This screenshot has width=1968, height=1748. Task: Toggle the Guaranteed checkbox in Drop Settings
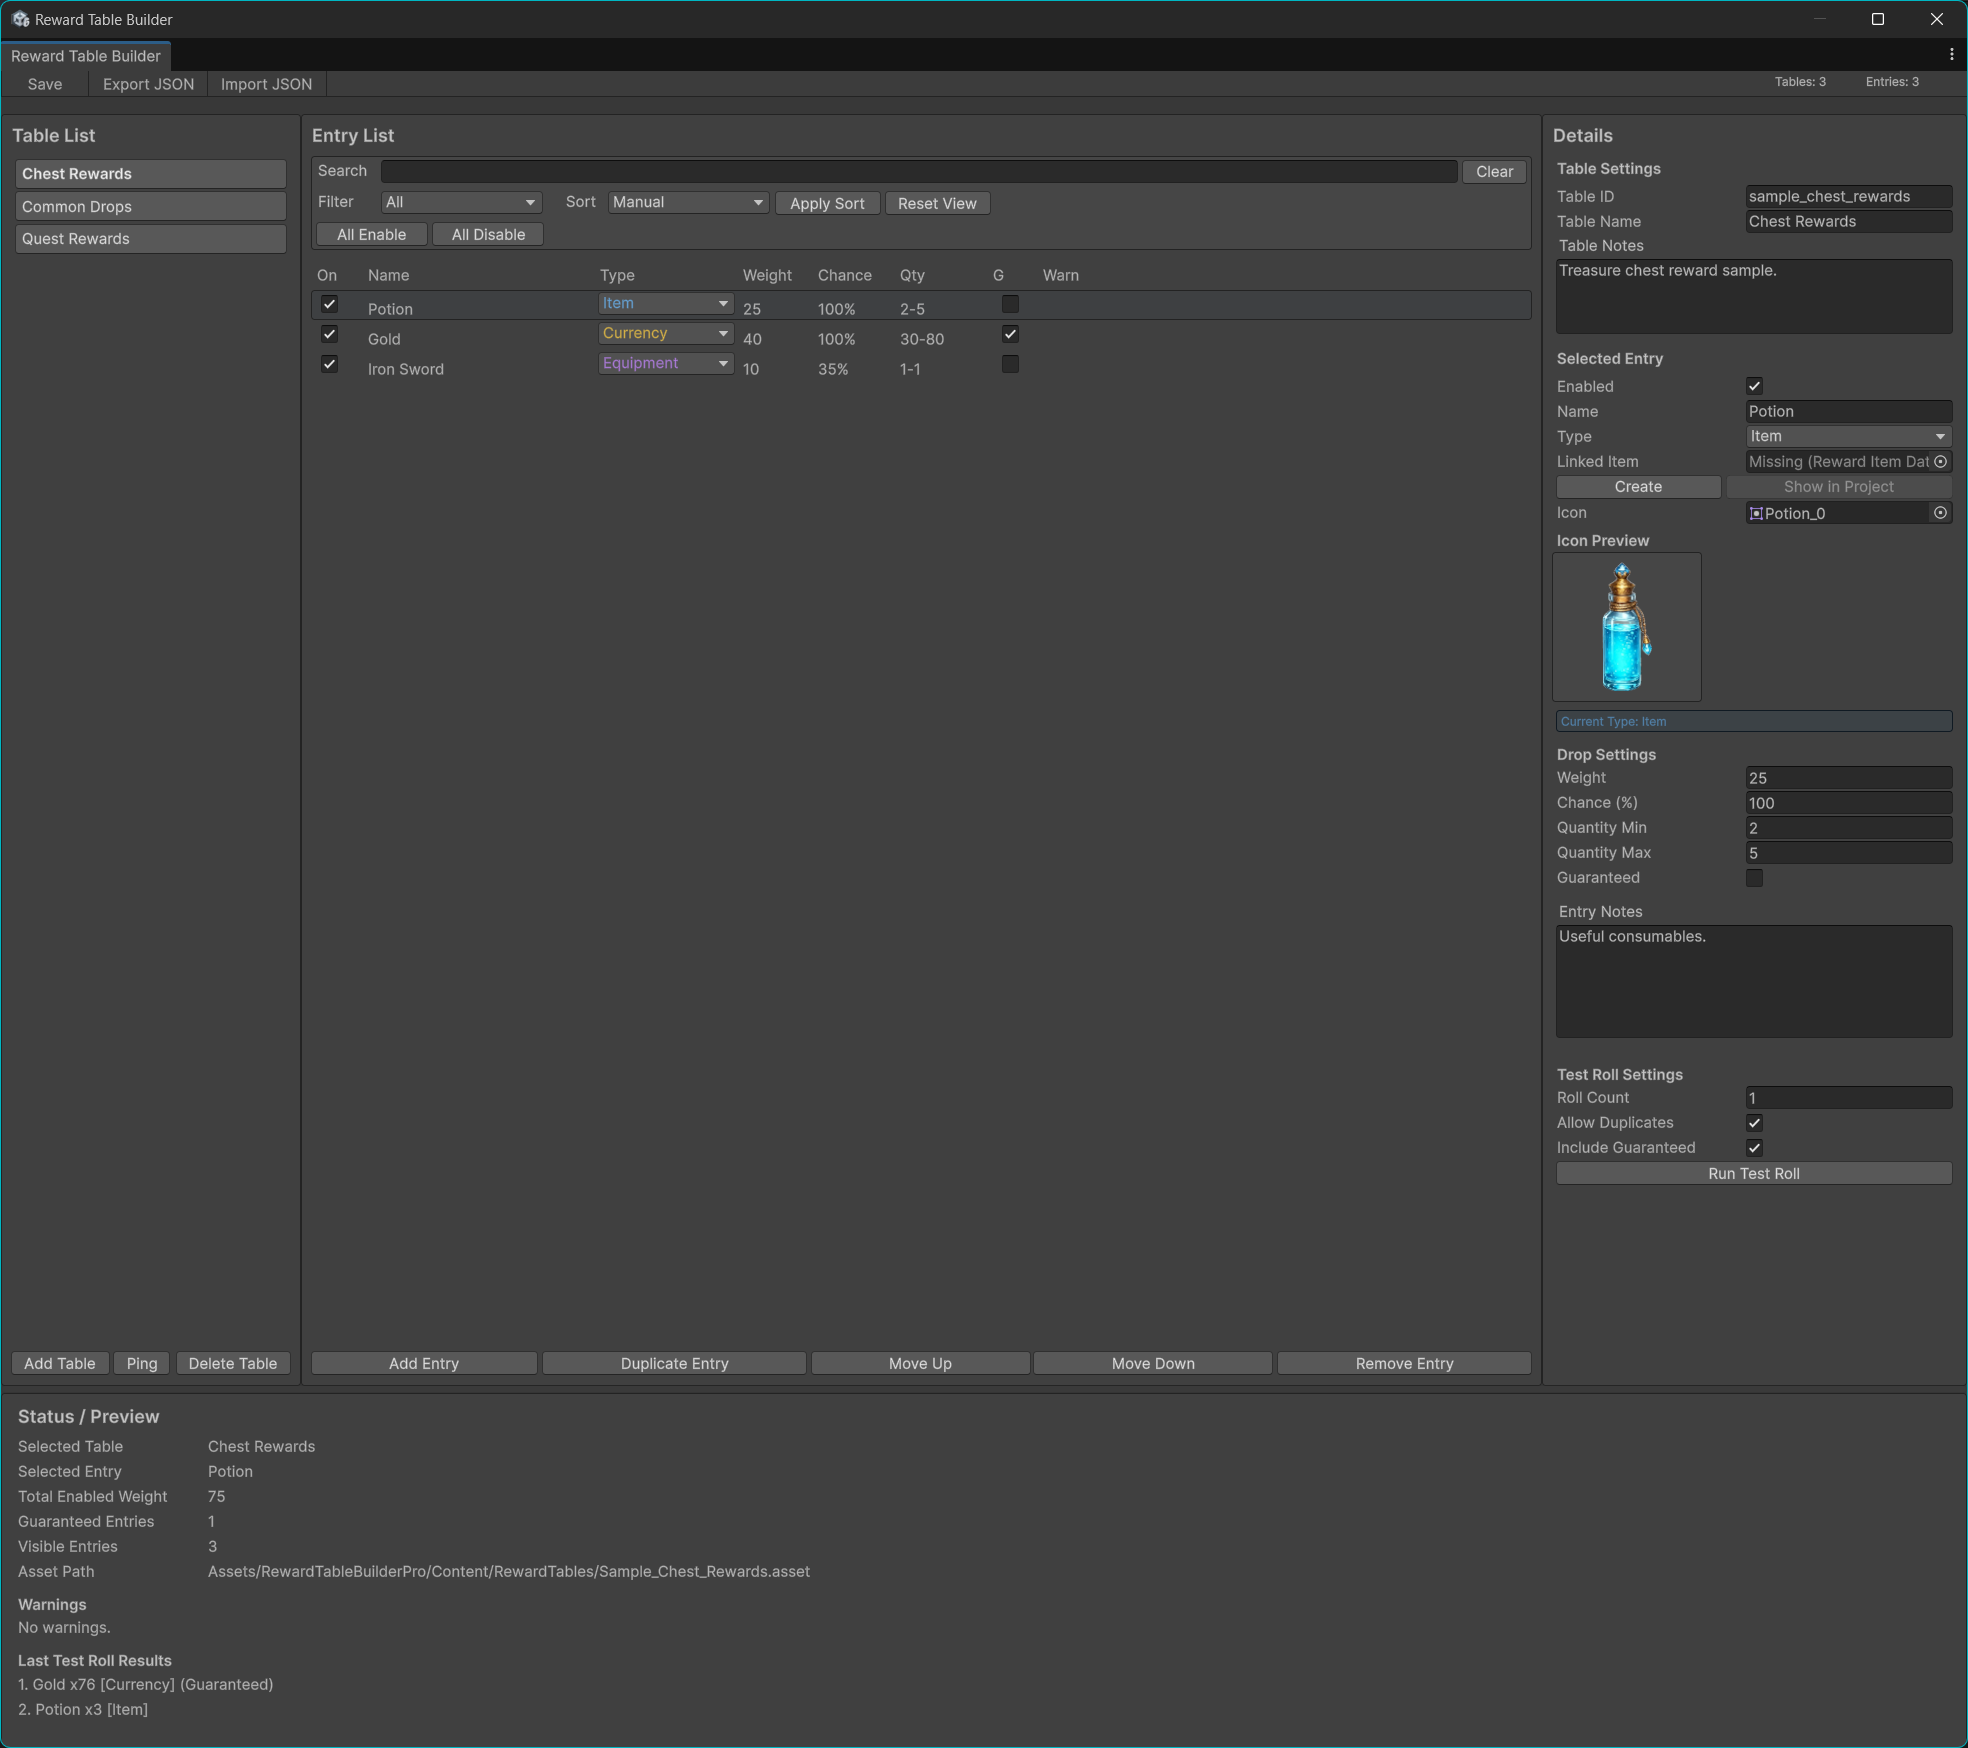click(x=1754, y=878)
